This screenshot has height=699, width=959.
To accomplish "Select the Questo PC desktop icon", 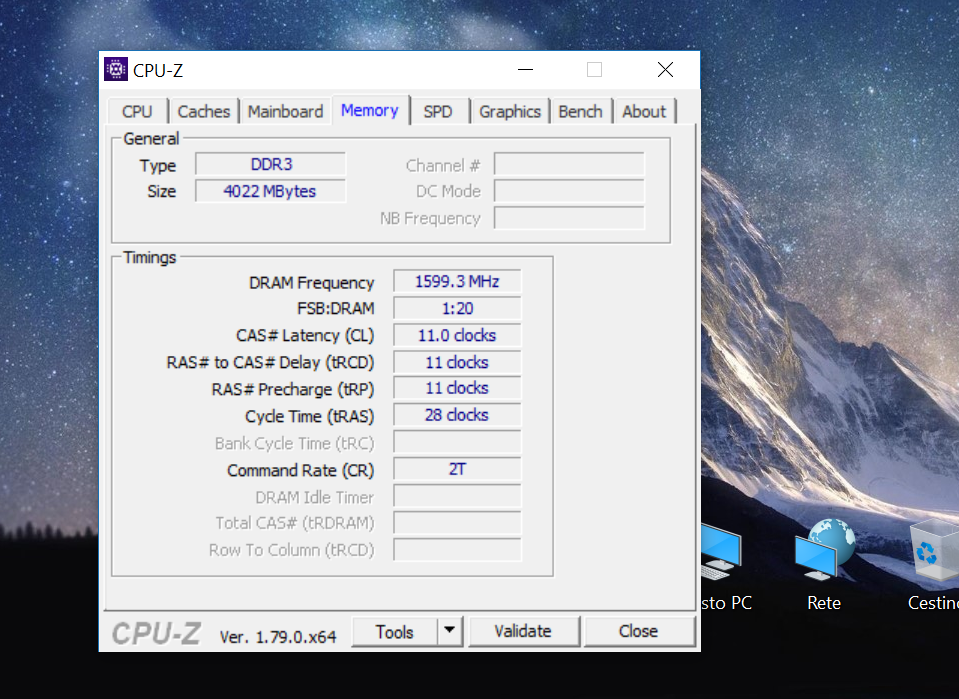I will coord(725,566).
